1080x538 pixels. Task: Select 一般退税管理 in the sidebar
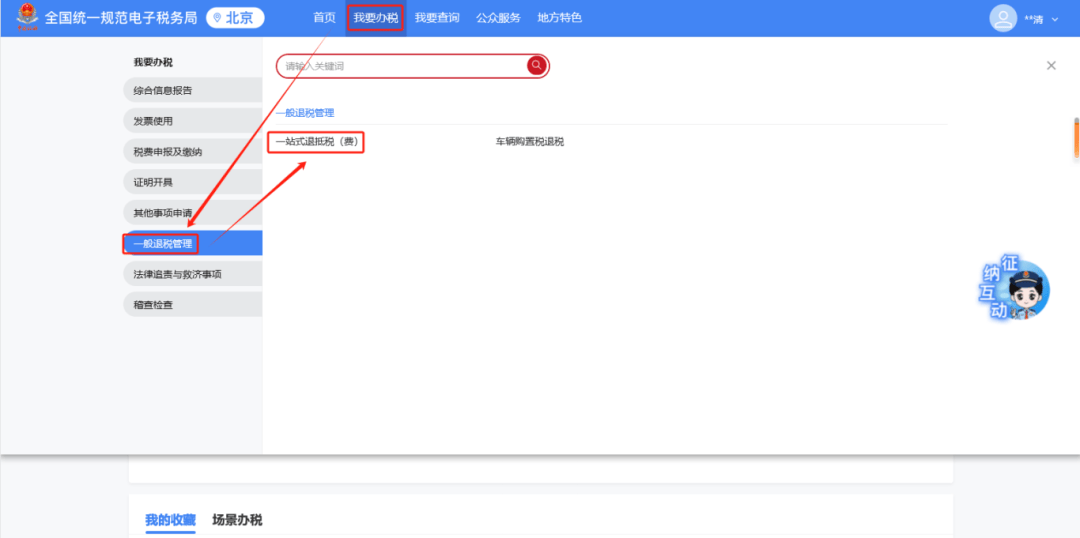point(163,243)
